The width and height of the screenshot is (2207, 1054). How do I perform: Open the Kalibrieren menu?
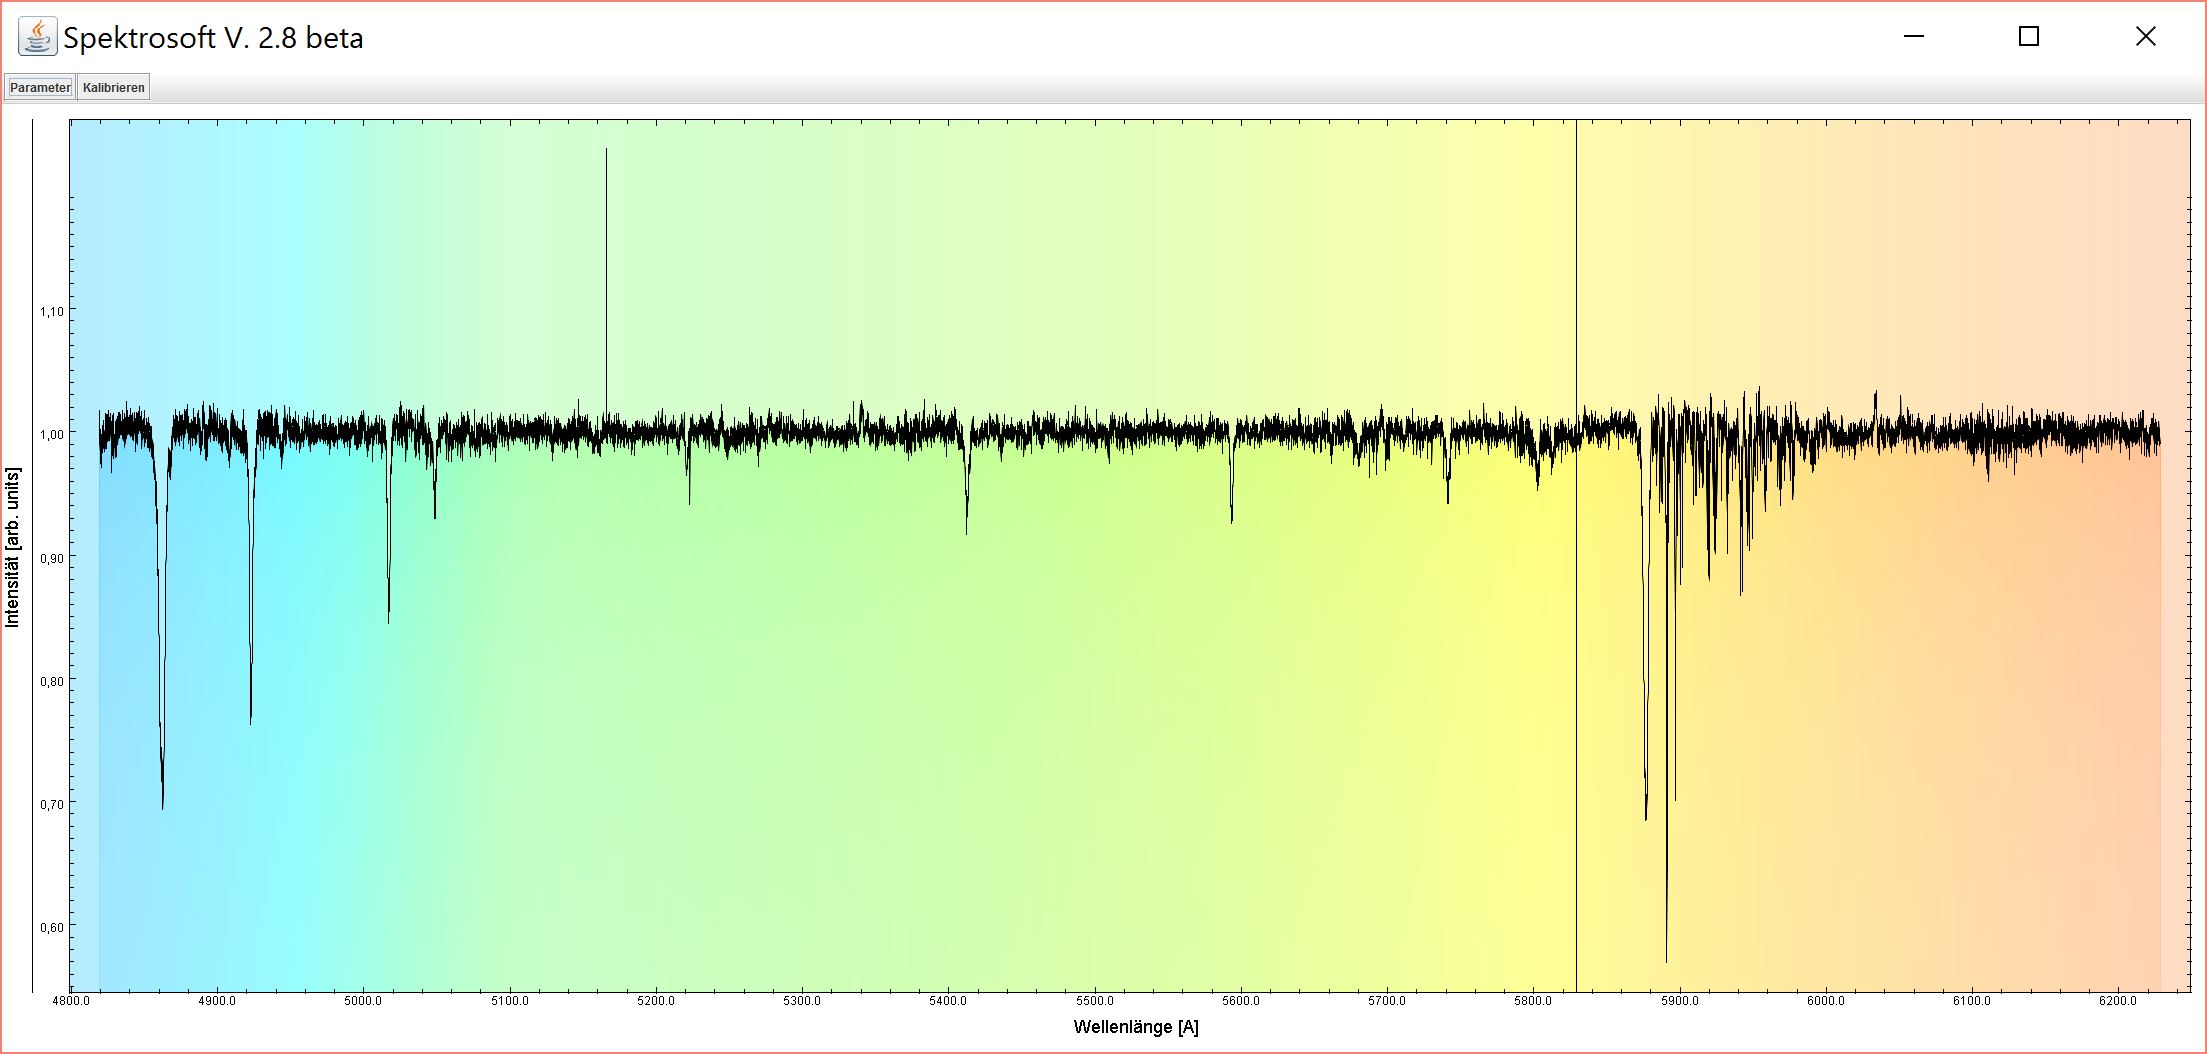tap(114, 88)
